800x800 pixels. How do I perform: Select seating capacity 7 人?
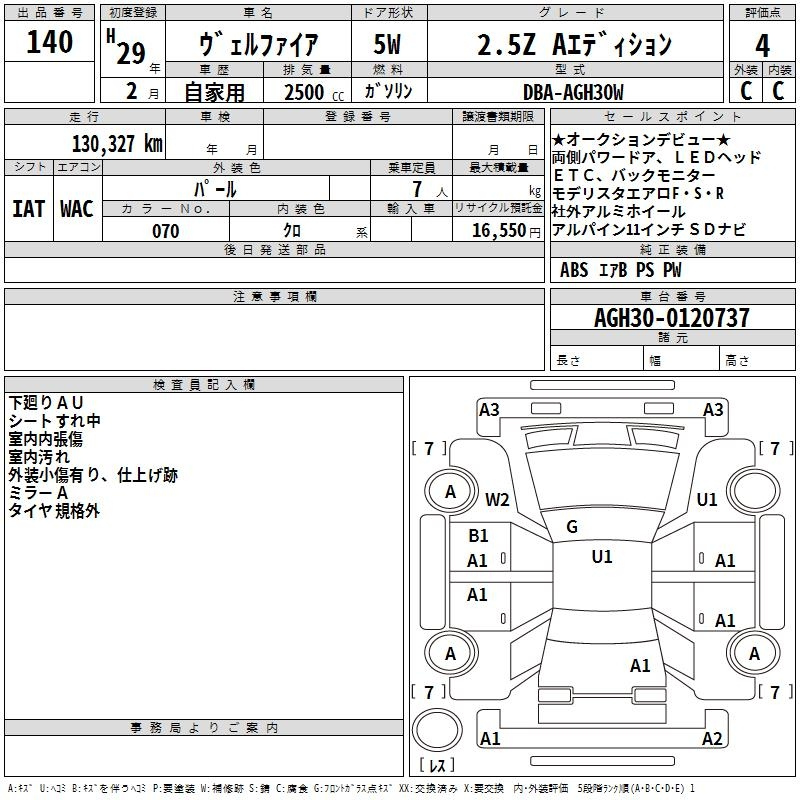(429, 190)
